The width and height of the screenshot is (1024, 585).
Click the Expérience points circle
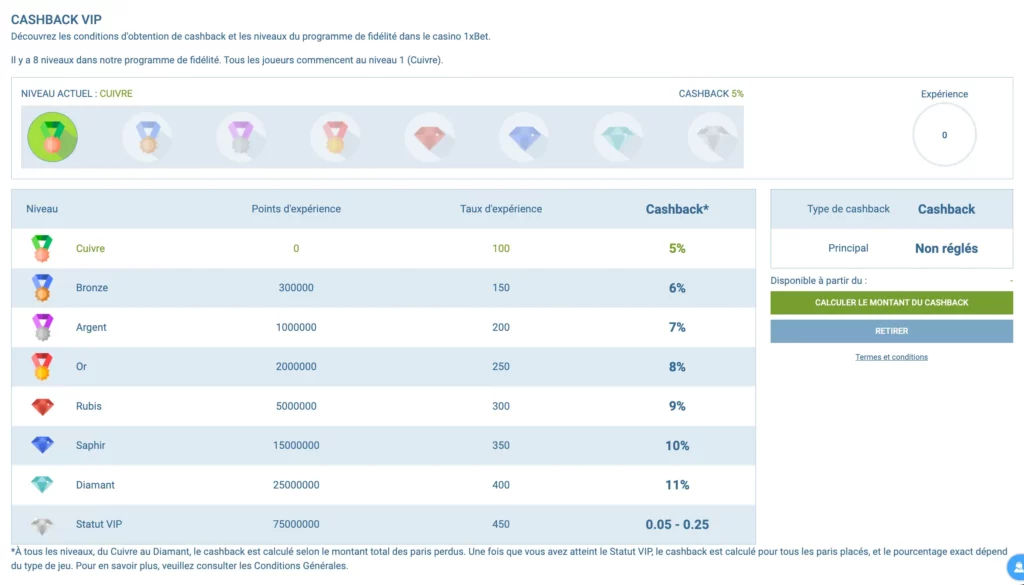(x=944, y=135)
